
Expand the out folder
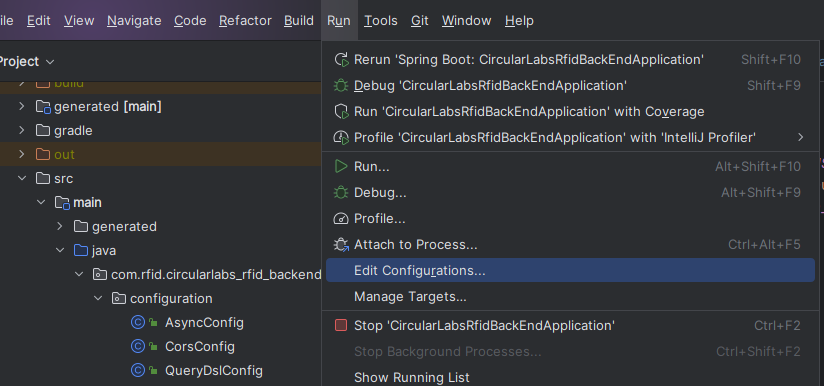pyautogui.click(x=22, y=154)
